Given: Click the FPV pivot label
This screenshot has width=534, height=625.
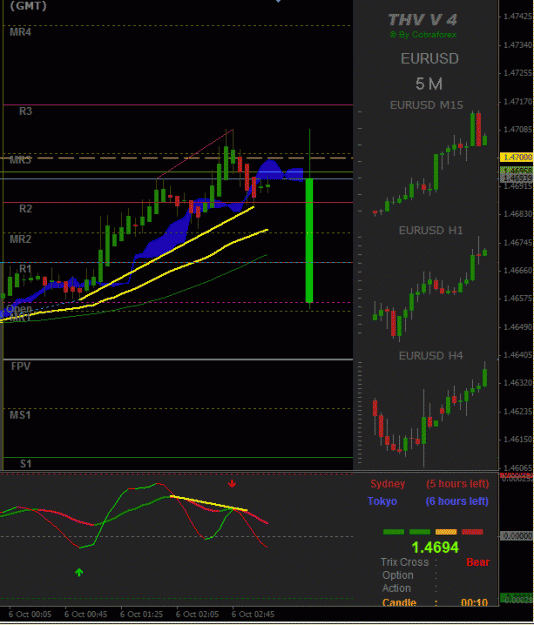Looking at the screenshot, I should (21, 366).
